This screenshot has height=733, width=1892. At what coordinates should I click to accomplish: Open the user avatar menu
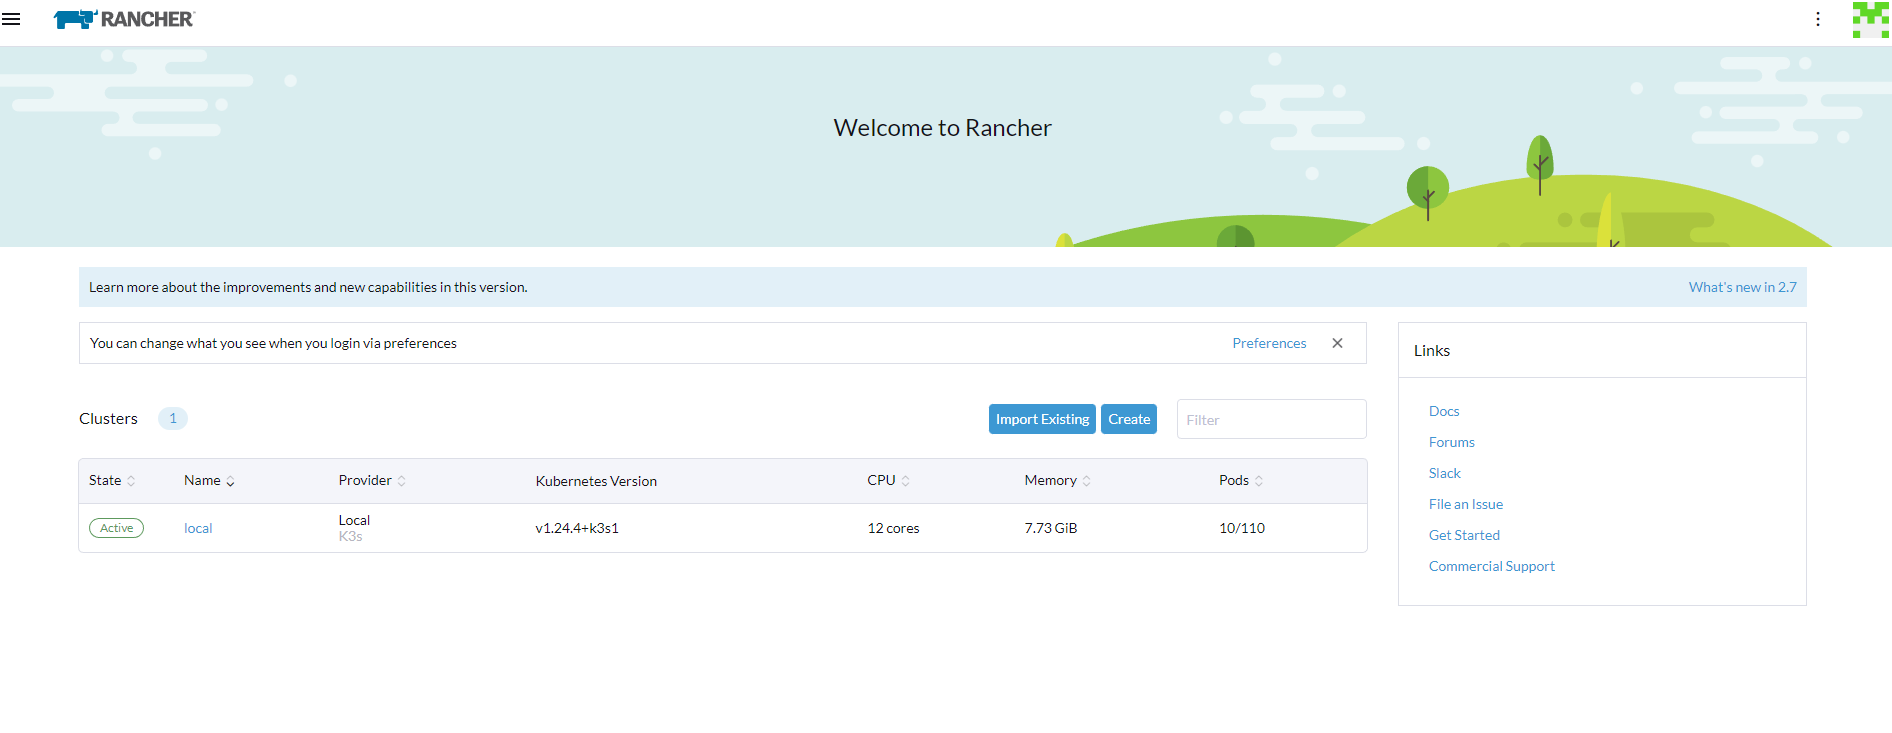point(1870,19)
